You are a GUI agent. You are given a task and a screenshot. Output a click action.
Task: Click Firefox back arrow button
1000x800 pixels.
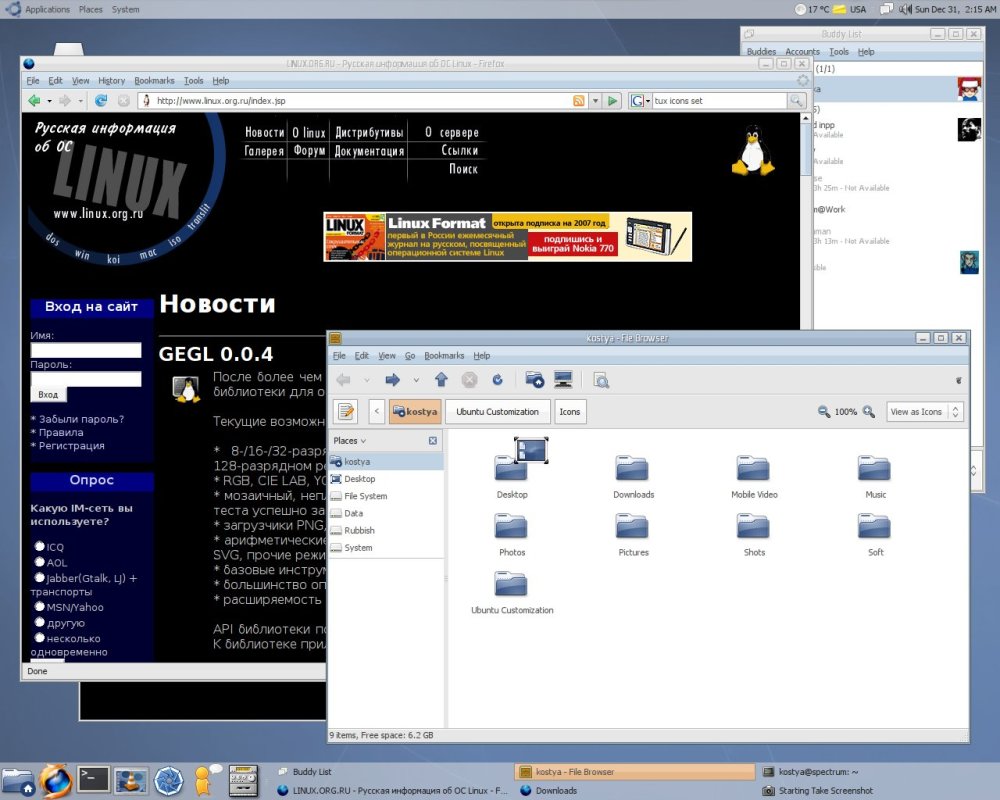(34, 100)
